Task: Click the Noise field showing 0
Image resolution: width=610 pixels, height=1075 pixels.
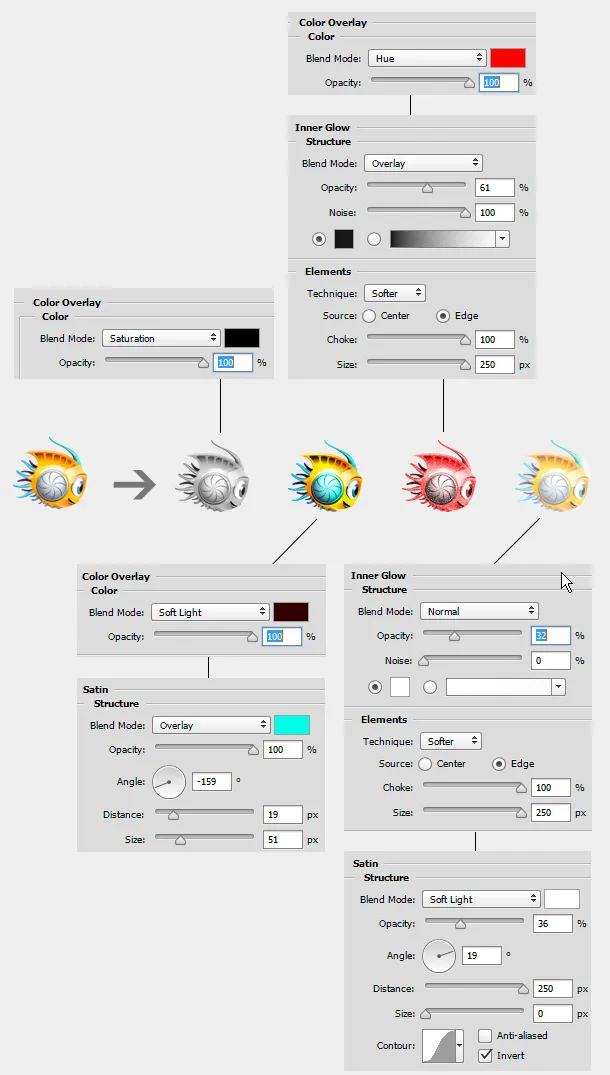Action: (551, 661)
